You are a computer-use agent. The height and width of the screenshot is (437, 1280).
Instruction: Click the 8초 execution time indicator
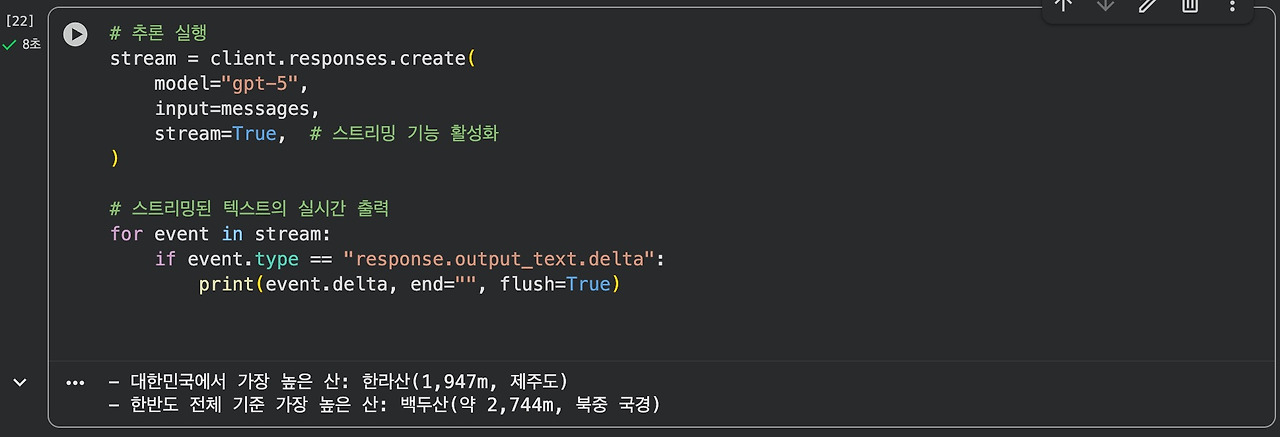pos(31,45)
